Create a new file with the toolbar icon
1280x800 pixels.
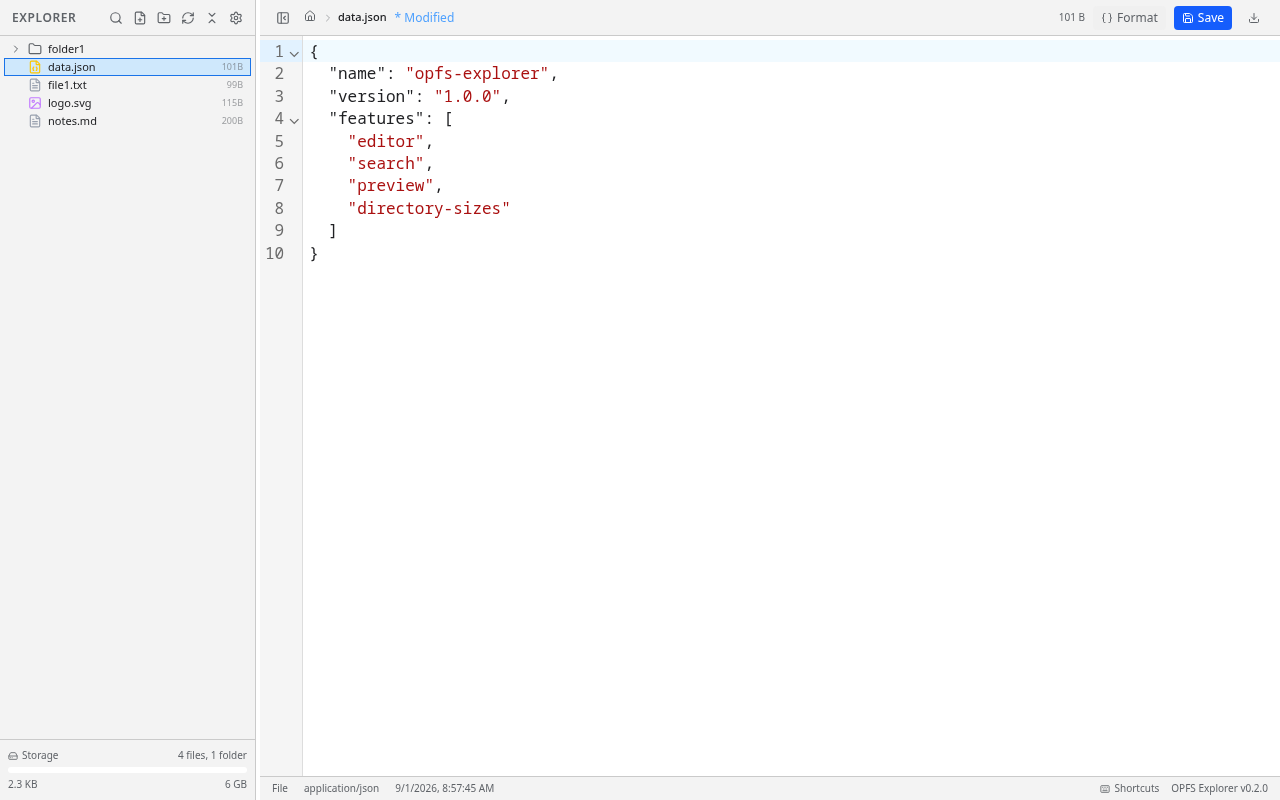tap(140, 18)
